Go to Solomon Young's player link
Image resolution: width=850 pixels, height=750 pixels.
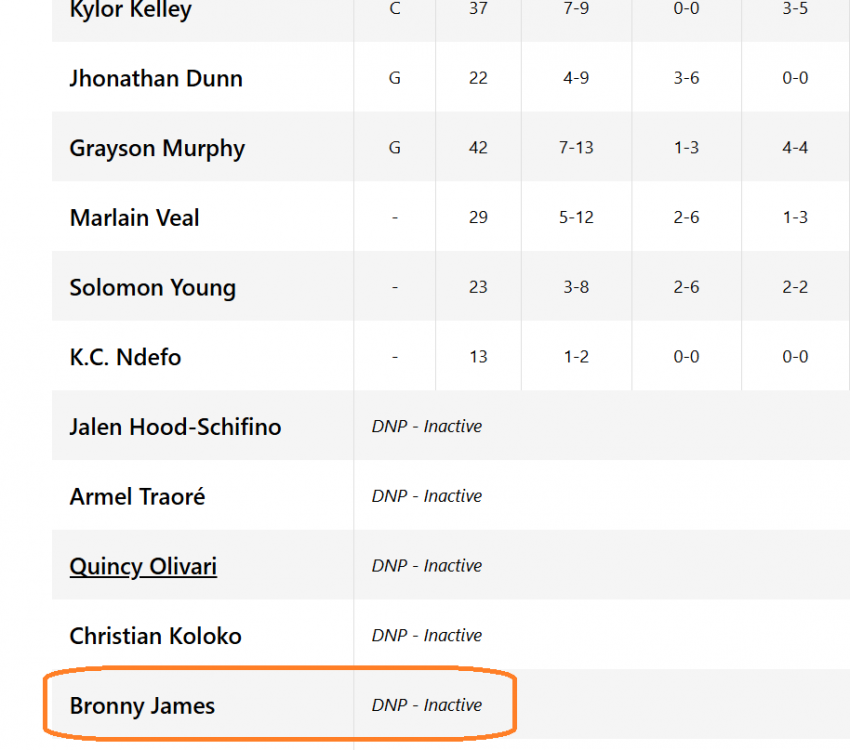pyautogui.click(x=152, y=287)
